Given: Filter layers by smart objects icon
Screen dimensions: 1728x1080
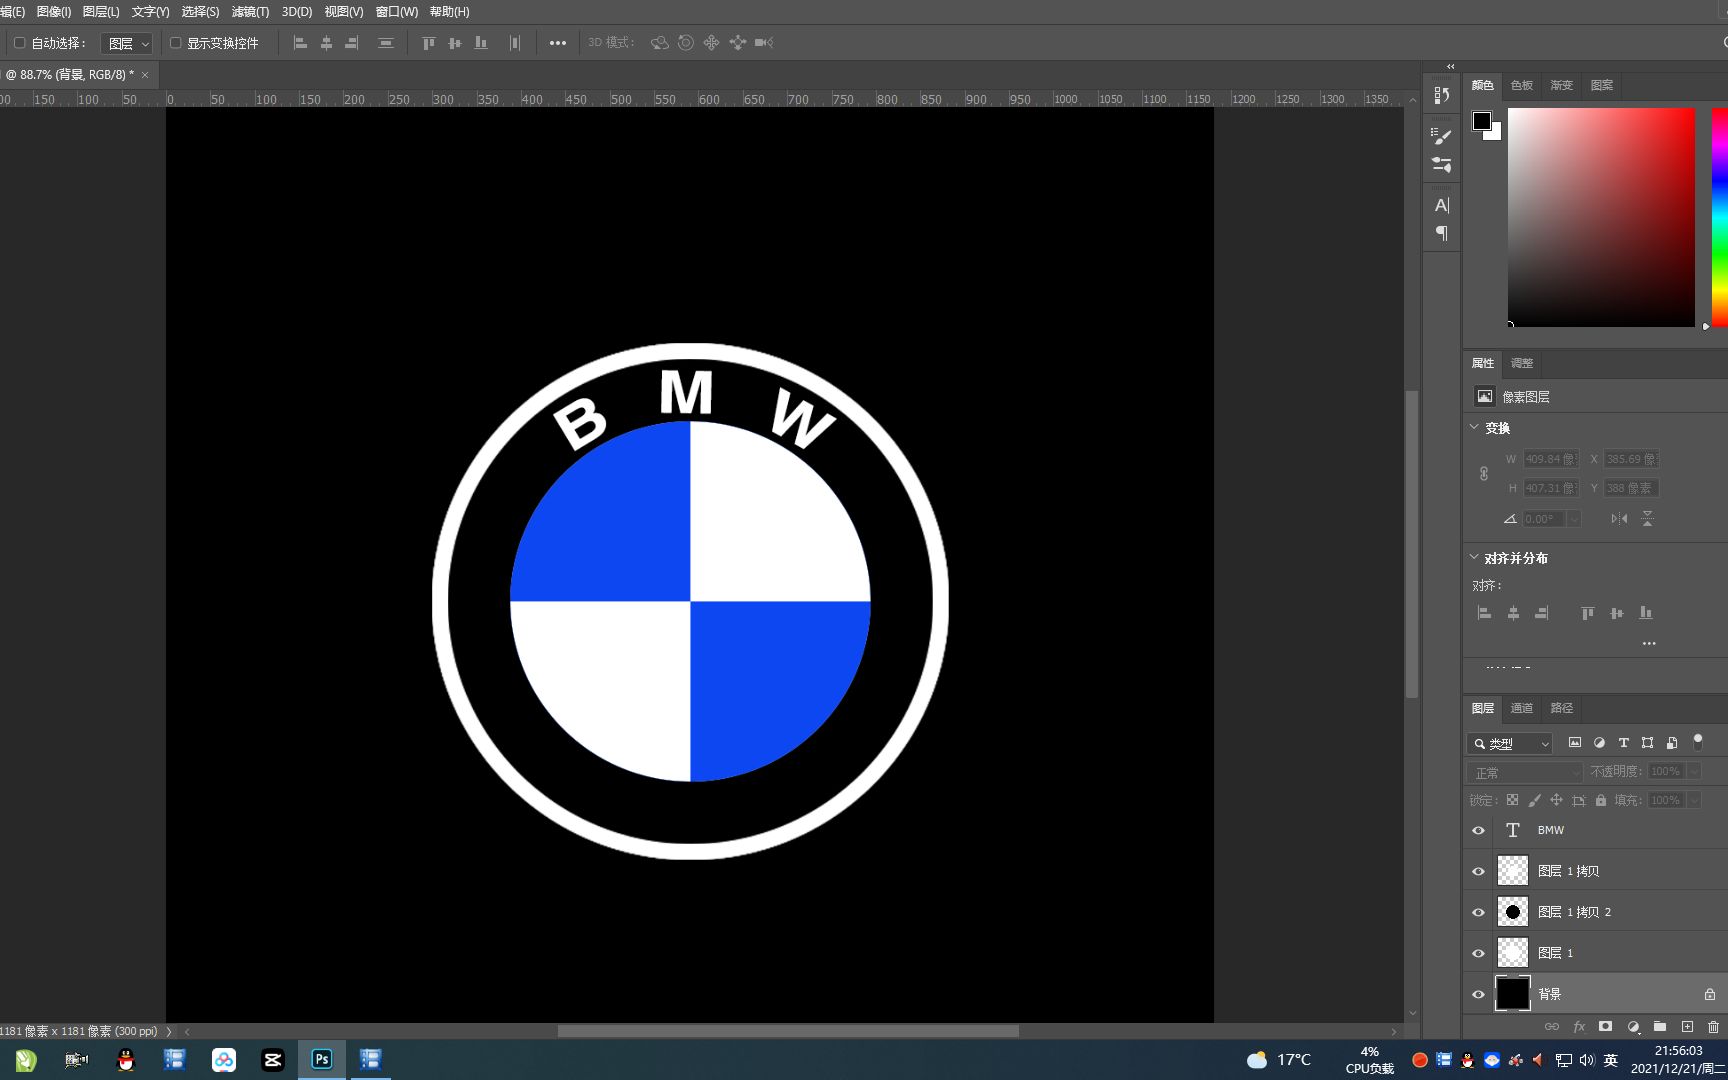Looking at the screenshot, I should 1672,743.
